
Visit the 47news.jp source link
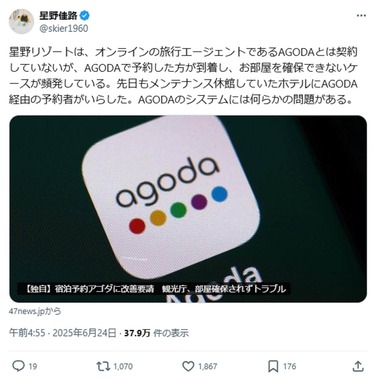point(35,311)
